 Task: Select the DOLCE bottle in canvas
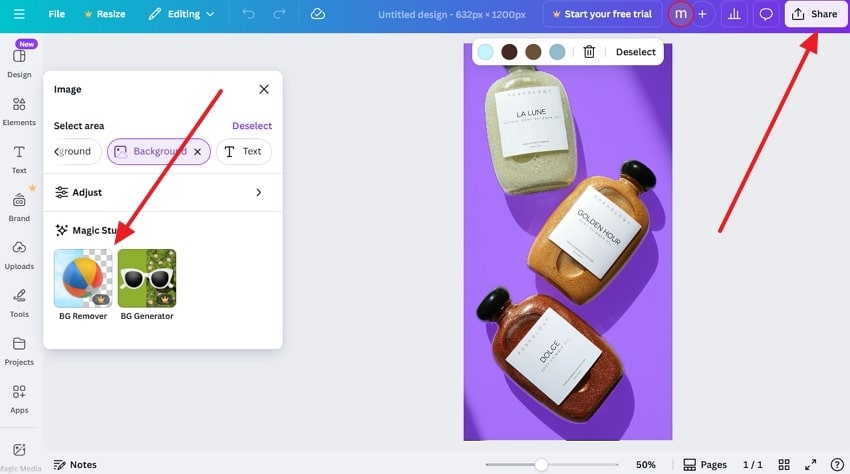tap(553, 355)
